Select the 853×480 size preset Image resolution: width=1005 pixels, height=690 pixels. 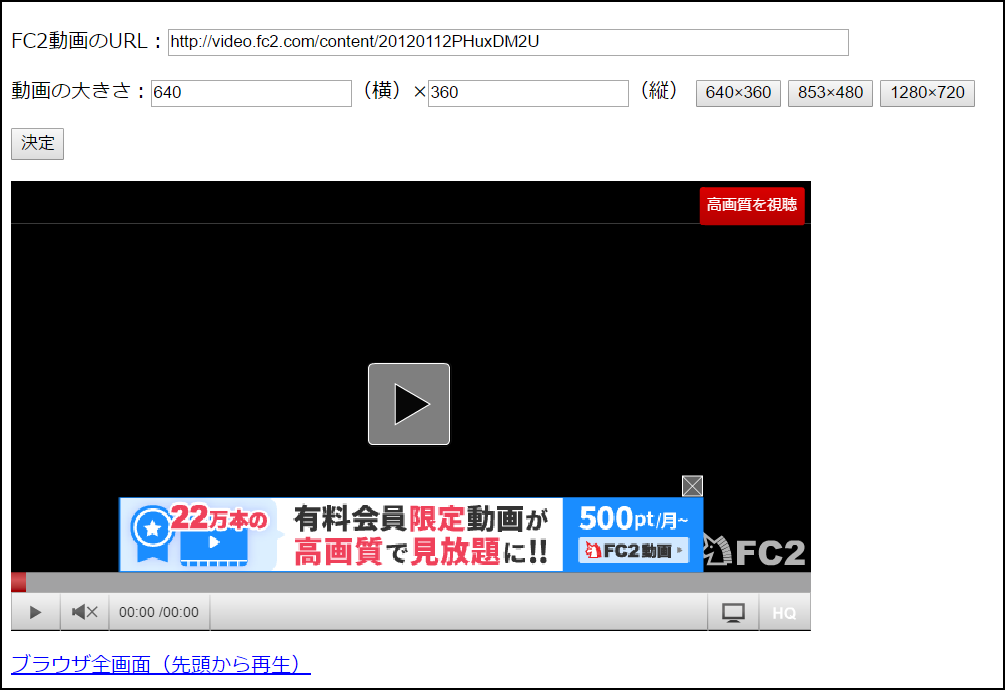click(x=830, y=93)
